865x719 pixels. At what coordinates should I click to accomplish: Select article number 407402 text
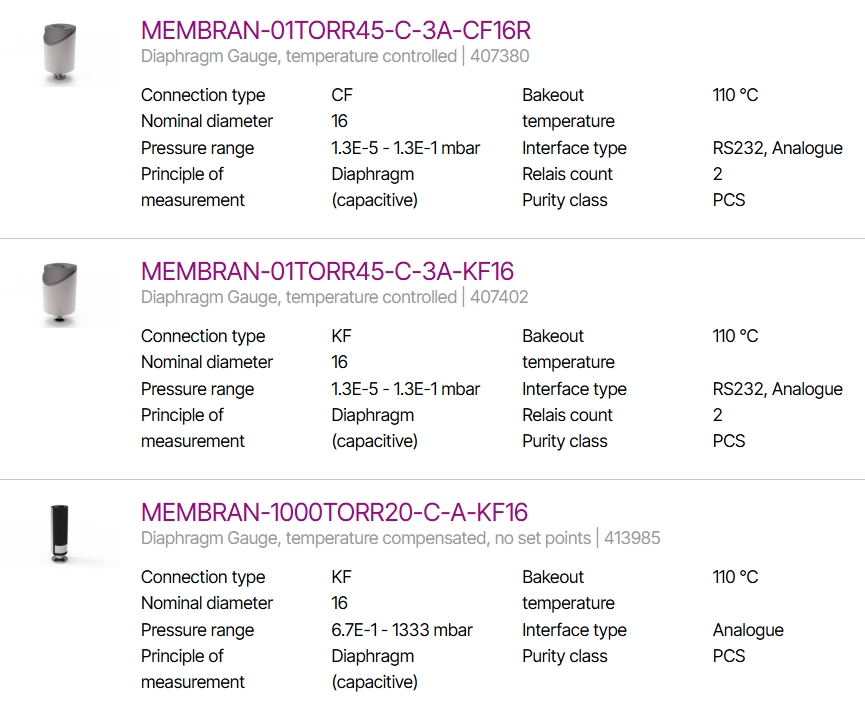click(499, 297)
